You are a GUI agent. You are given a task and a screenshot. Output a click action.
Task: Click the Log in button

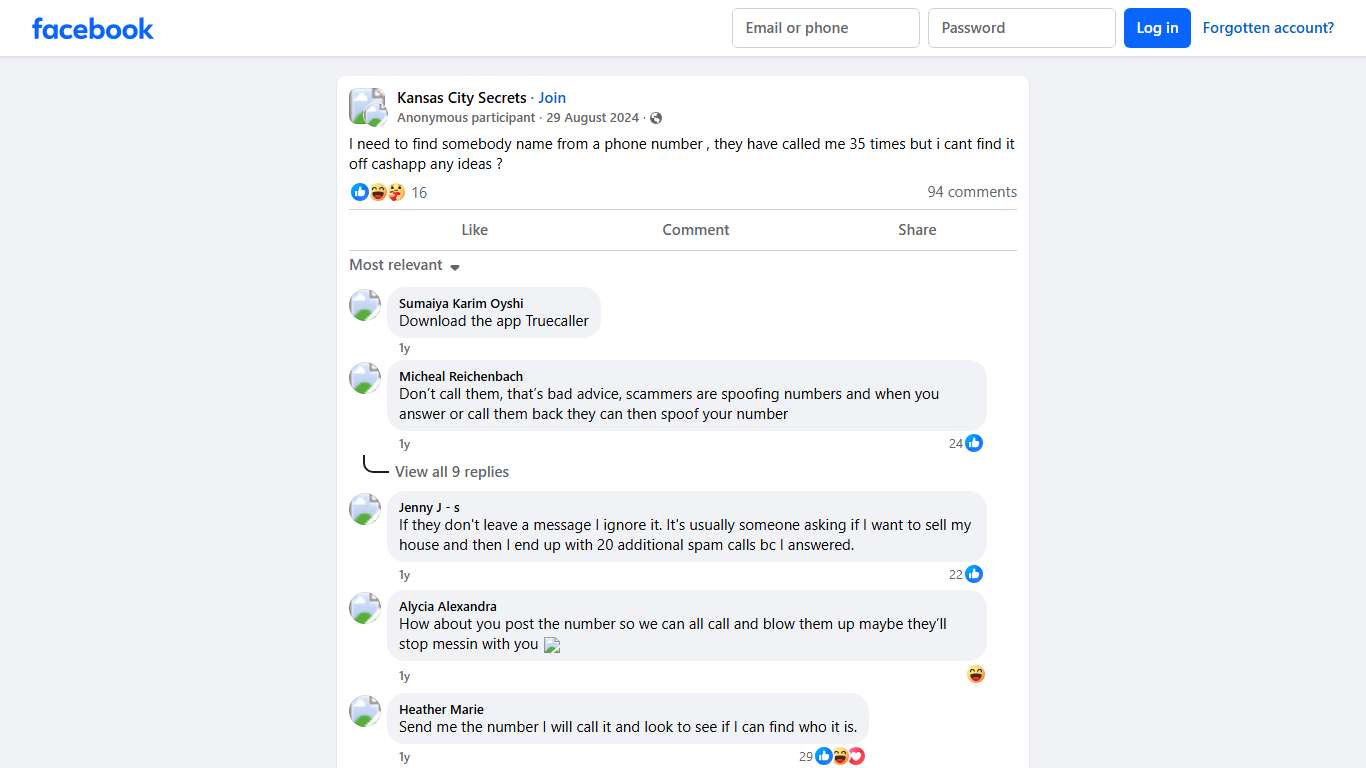[x=1157, y=28]
